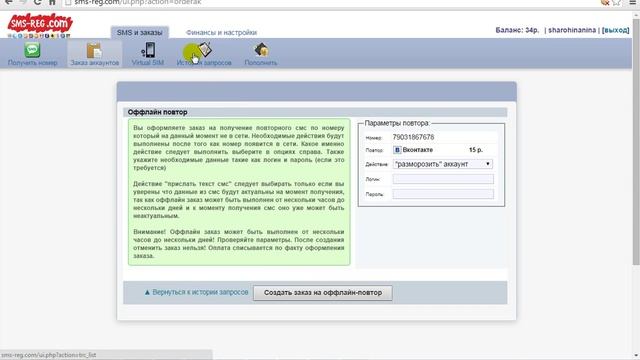Switch to Финансы и настройки tab
Image resolution: width=640 pixels, height=360 pixels.
click(x=221, y=32)
